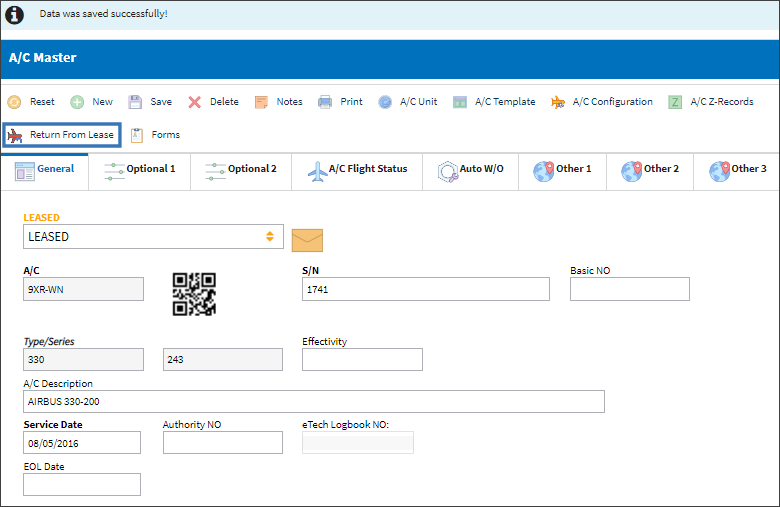Click the Forms button label

pos(166,134)
